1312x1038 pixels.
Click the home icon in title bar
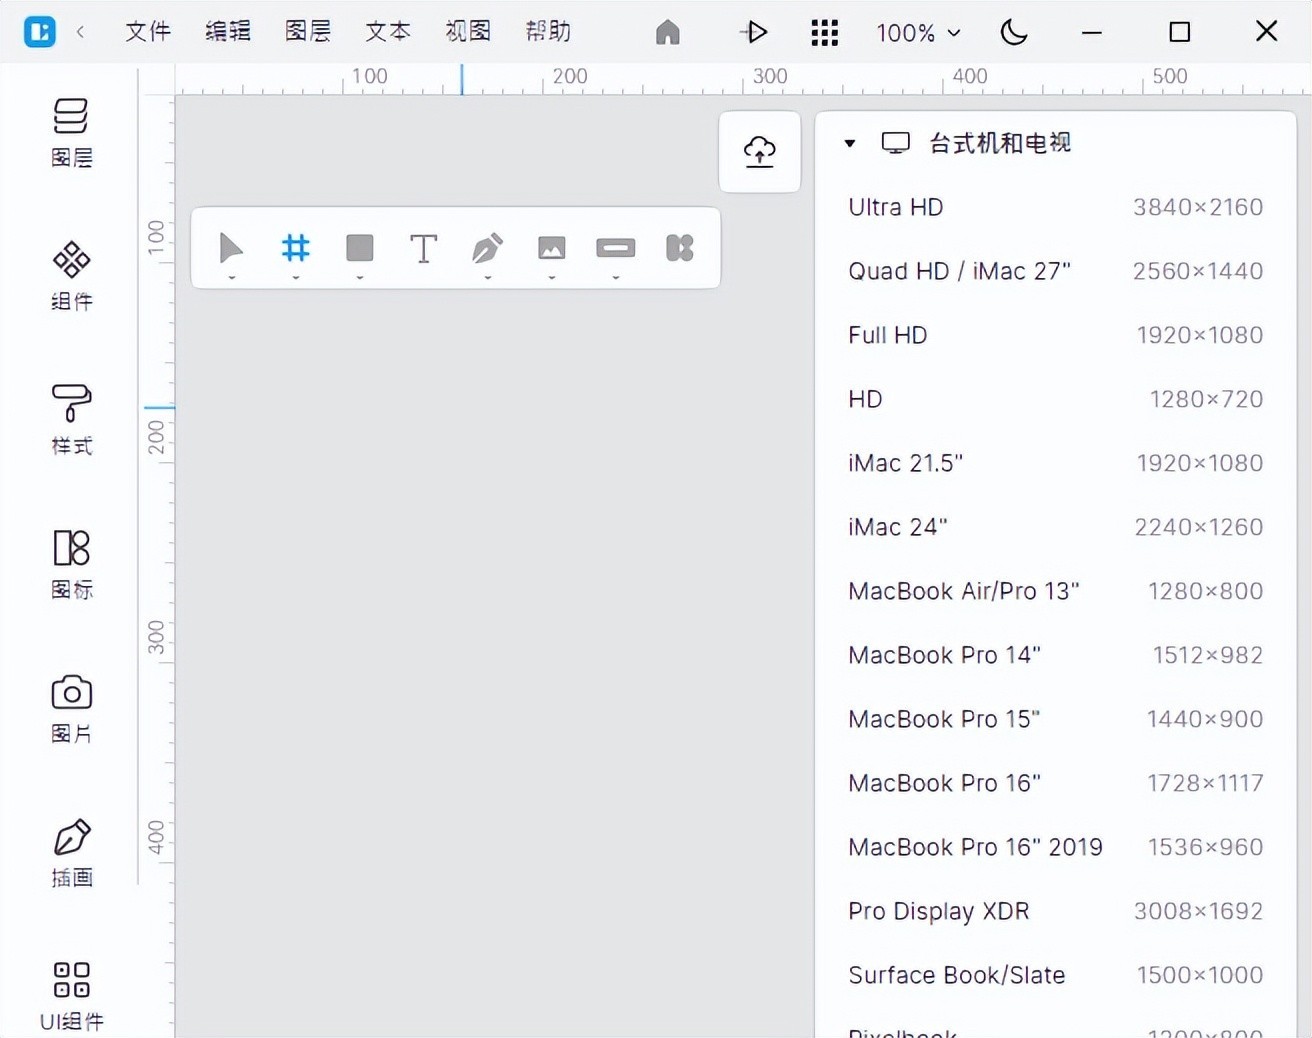(x=668, y=32)
